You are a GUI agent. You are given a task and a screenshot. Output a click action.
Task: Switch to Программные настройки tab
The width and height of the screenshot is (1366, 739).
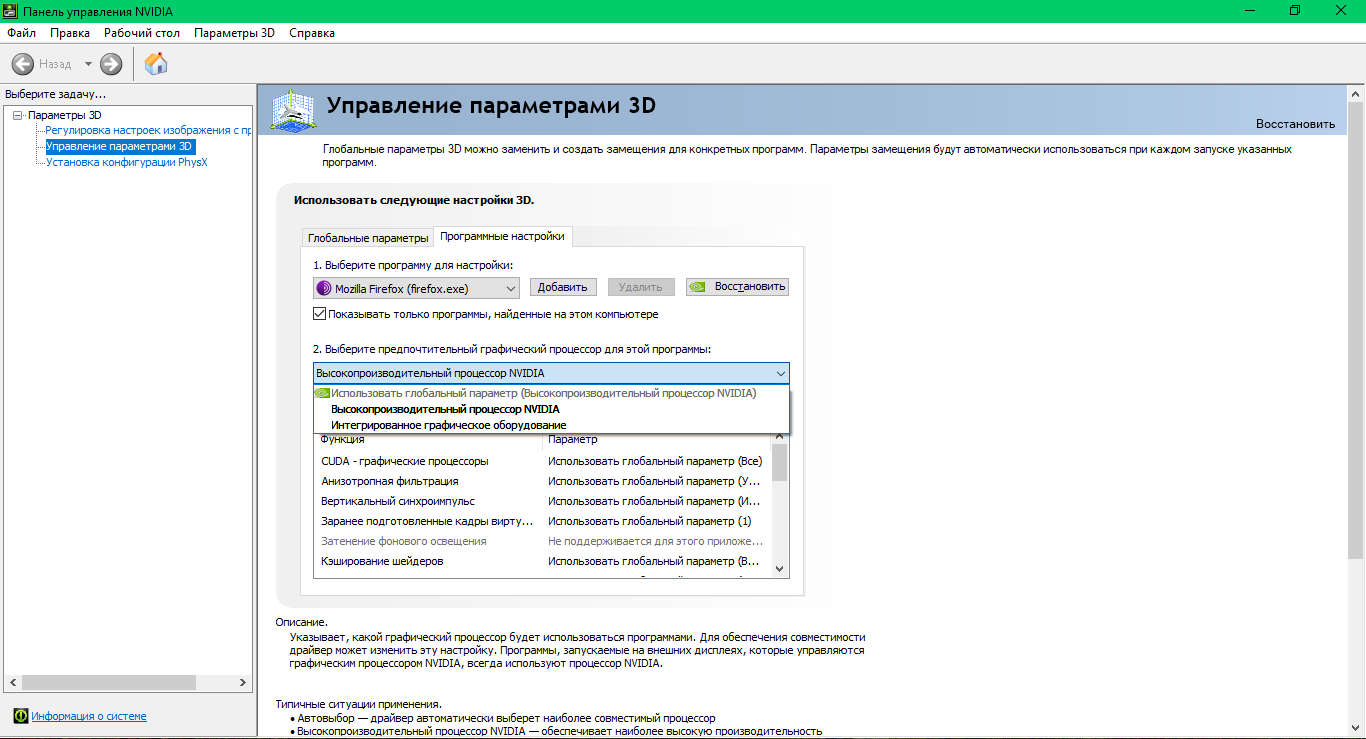coord(502,236)
